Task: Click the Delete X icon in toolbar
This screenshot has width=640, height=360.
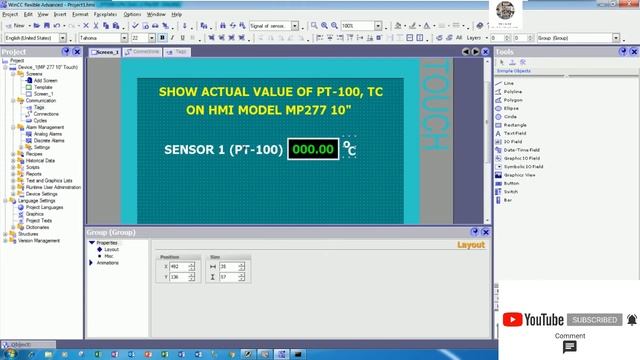Action: 86,26
